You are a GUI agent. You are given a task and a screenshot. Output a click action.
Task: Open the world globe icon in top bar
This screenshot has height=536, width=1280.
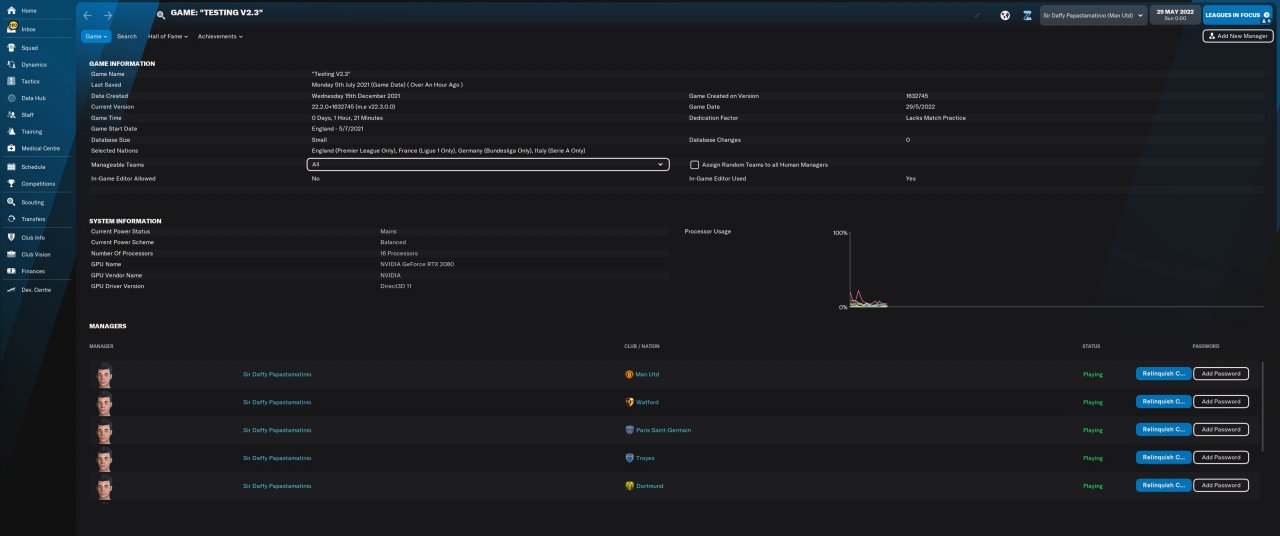(1005, 16)
